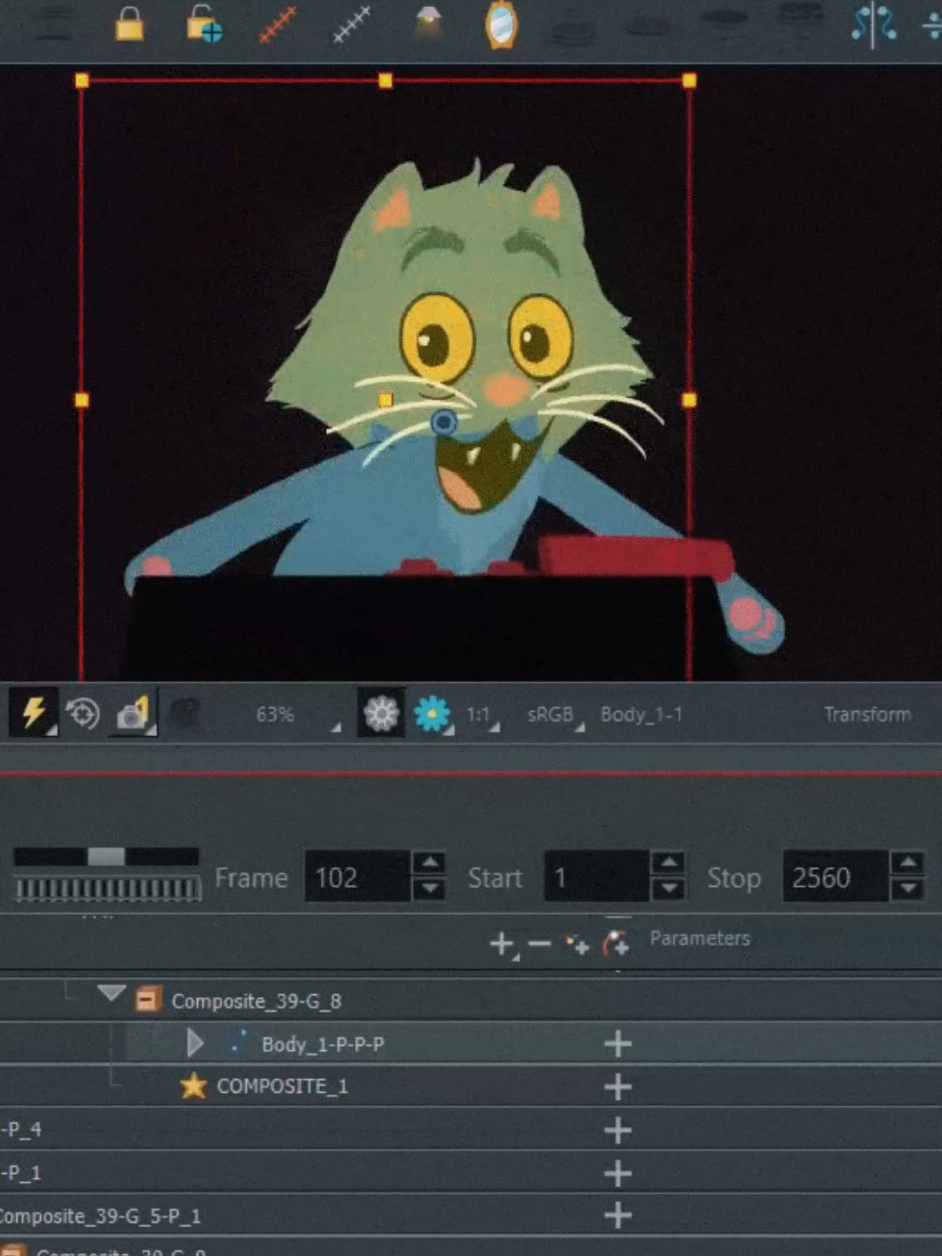
Task: Click the plus on COMPOSITE_1 row
Action: [x=618, y=1087]
